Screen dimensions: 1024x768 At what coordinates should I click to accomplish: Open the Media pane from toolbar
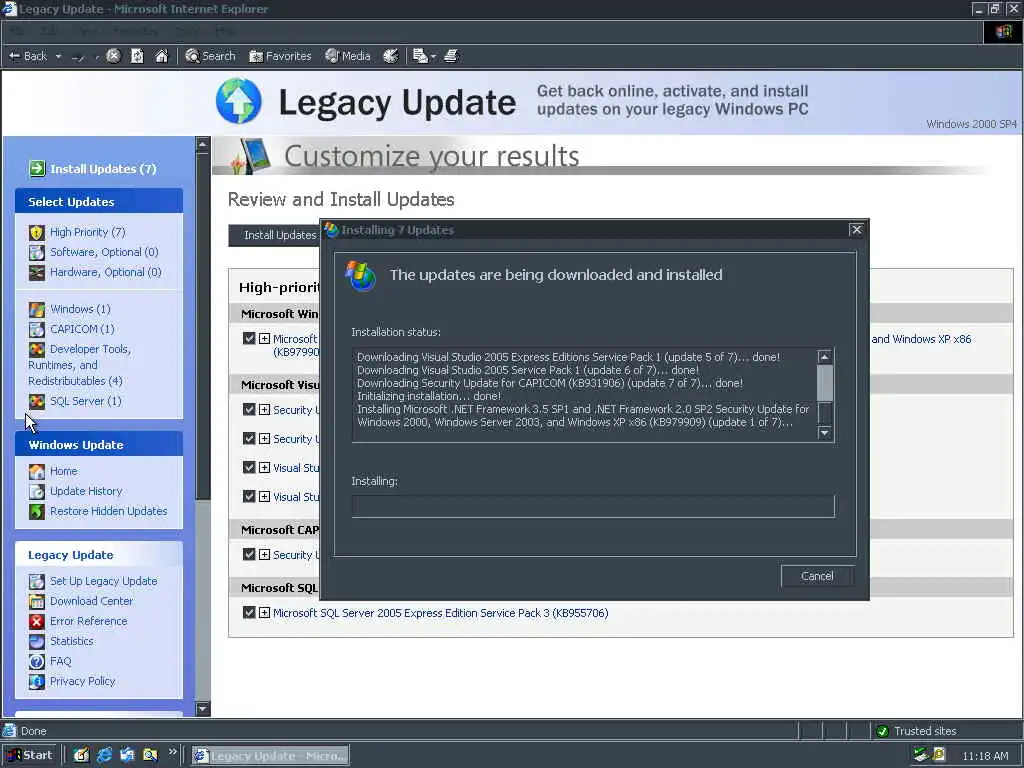click(x=348, y=56)
